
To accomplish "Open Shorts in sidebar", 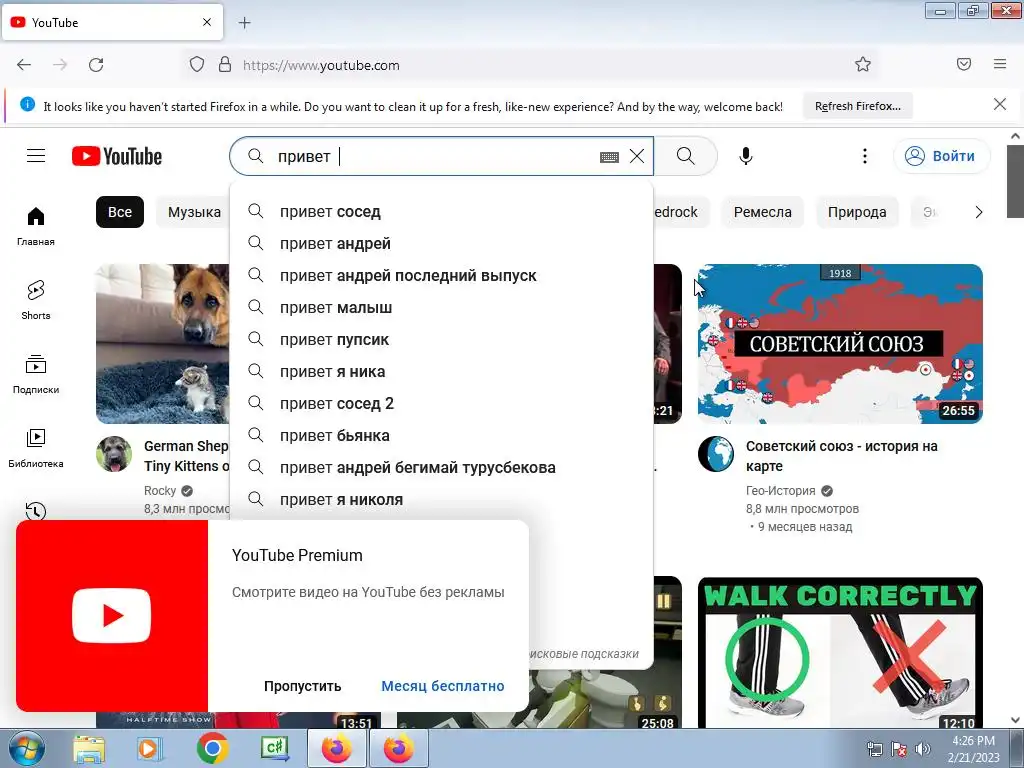I will [x=36, y=300].
